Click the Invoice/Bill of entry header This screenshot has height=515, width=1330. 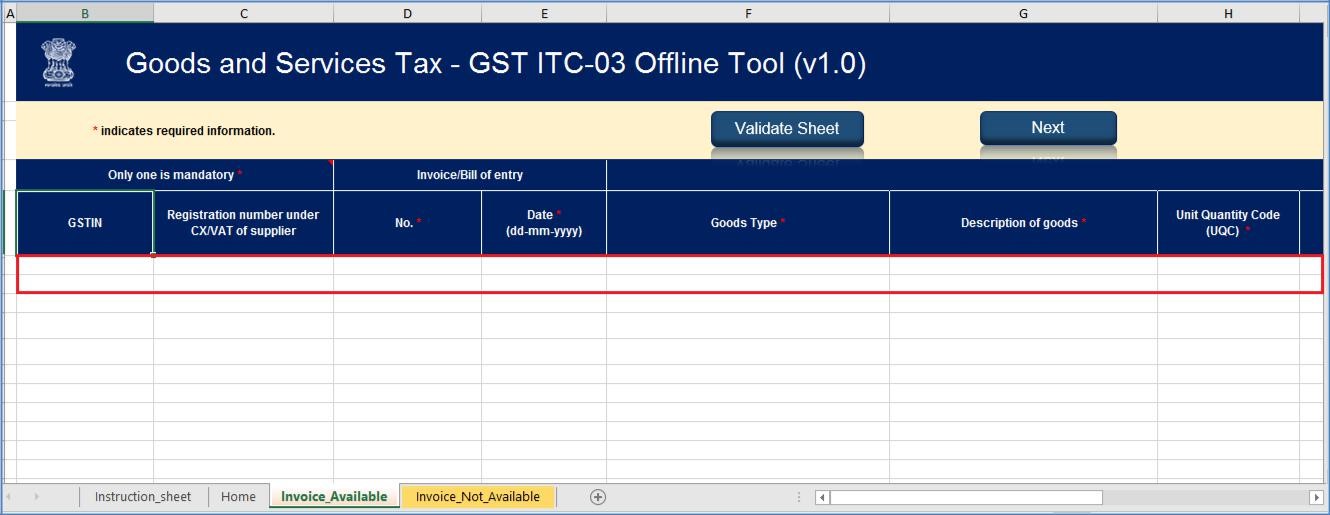click(470, 175)
